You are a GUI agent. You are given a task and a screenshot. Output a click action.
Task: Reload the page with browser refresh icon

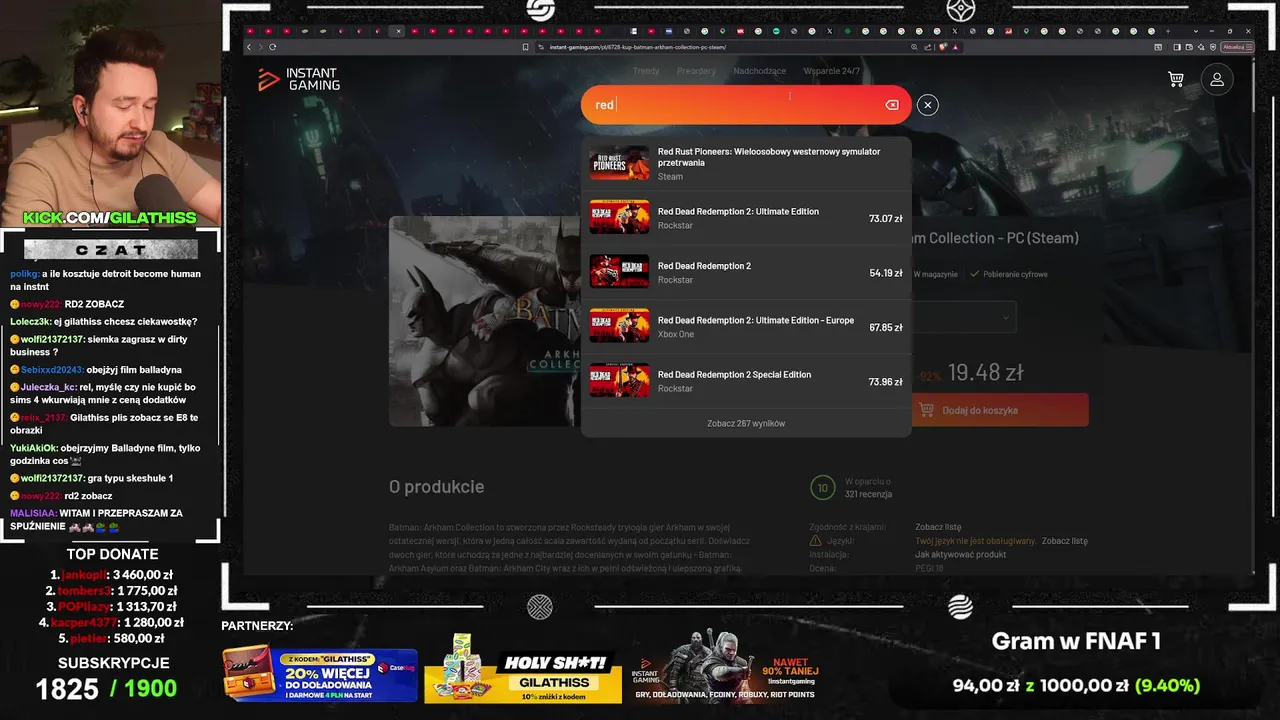click(272, 47)
